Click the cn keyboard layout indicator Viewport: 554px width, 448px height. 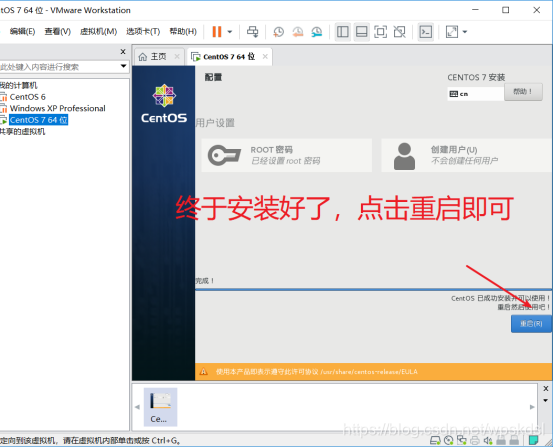475,94
